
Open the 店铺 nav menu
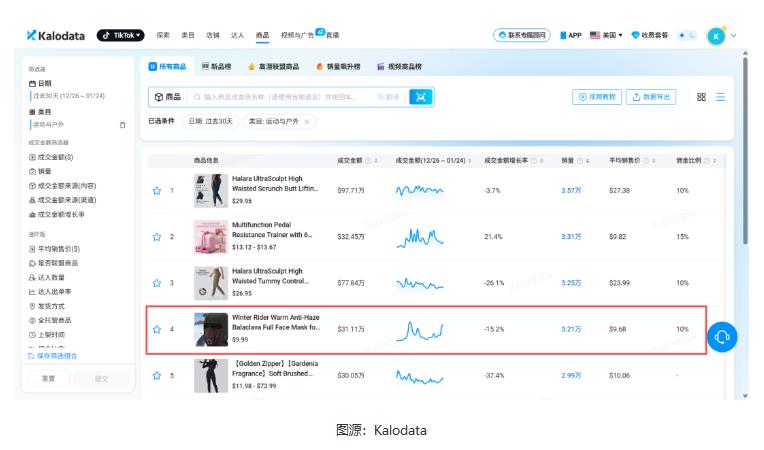tap(212, 35)
